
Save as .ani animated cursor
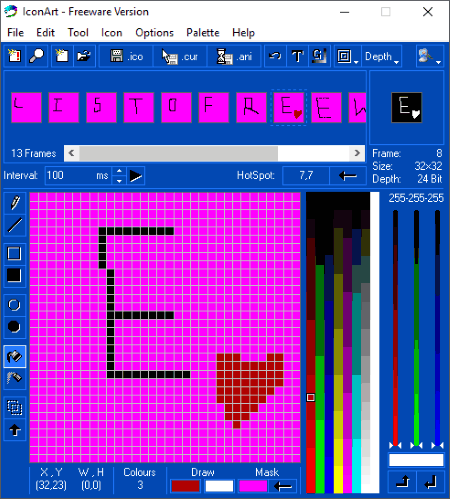click(x=234, y=56)
